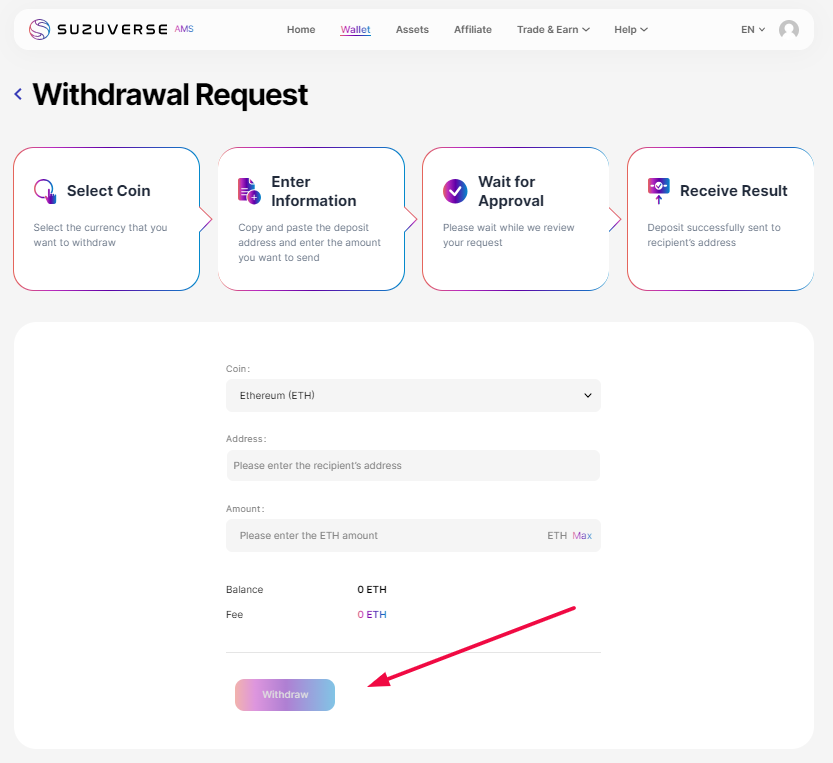Expand the Trade & Earn menu

553,30
